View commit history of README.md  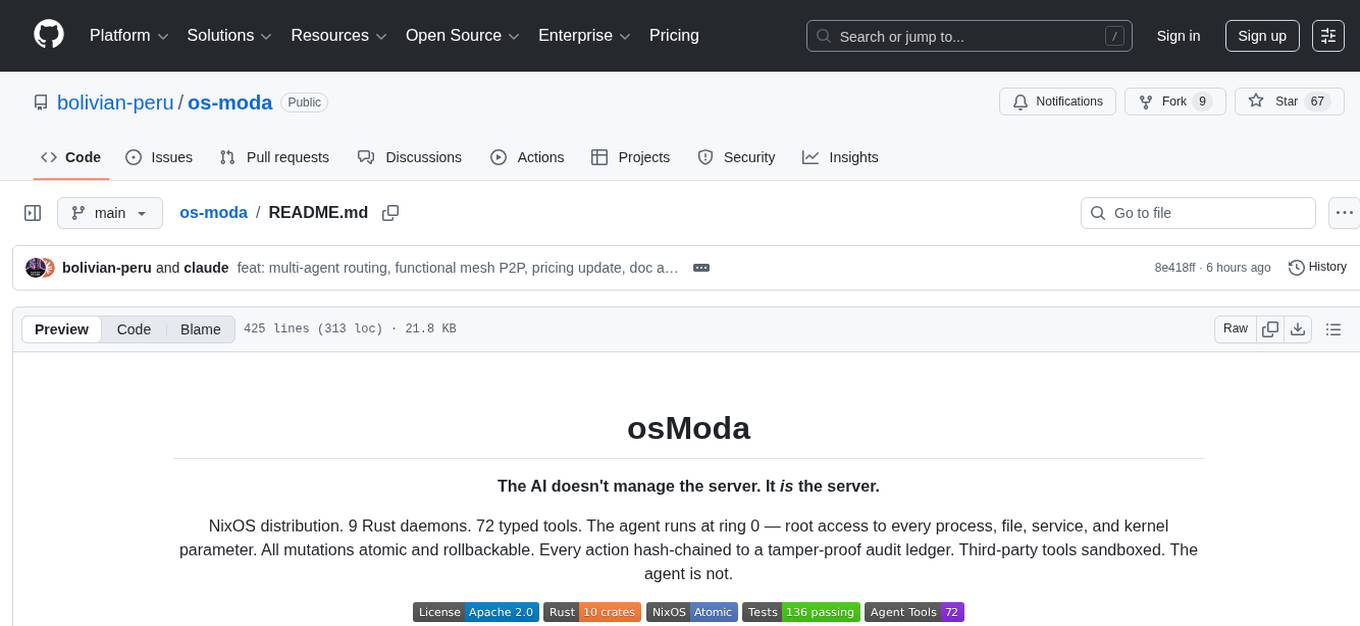tap(1317, 267)
